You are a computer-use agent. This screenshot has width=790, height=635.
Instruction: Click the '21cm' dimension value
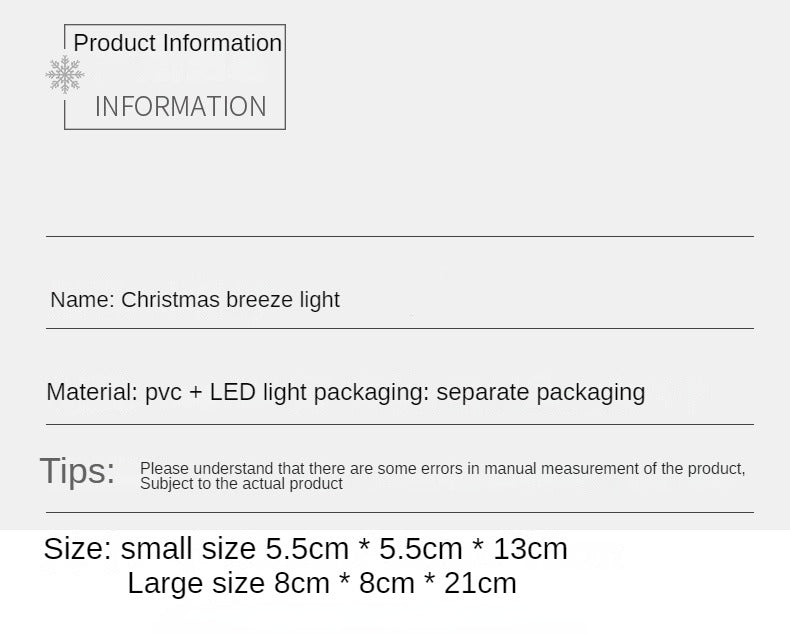pos(478,584)
